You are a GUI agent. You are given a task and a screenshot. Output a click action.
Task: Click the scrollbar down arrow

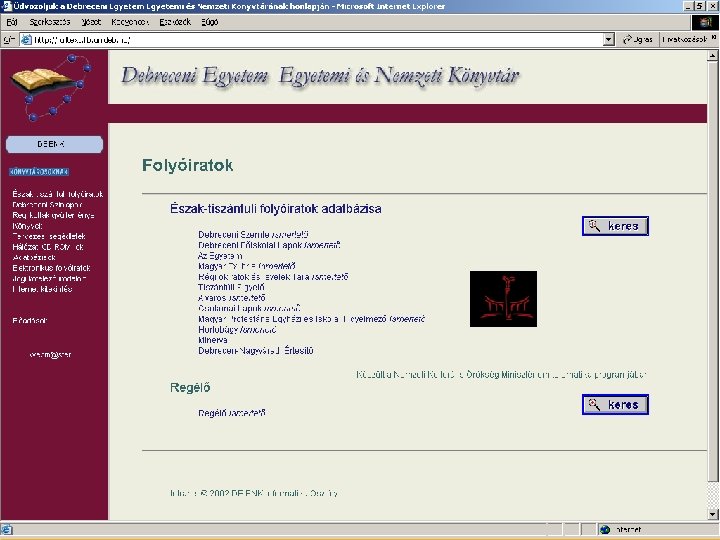click(713, 514)
